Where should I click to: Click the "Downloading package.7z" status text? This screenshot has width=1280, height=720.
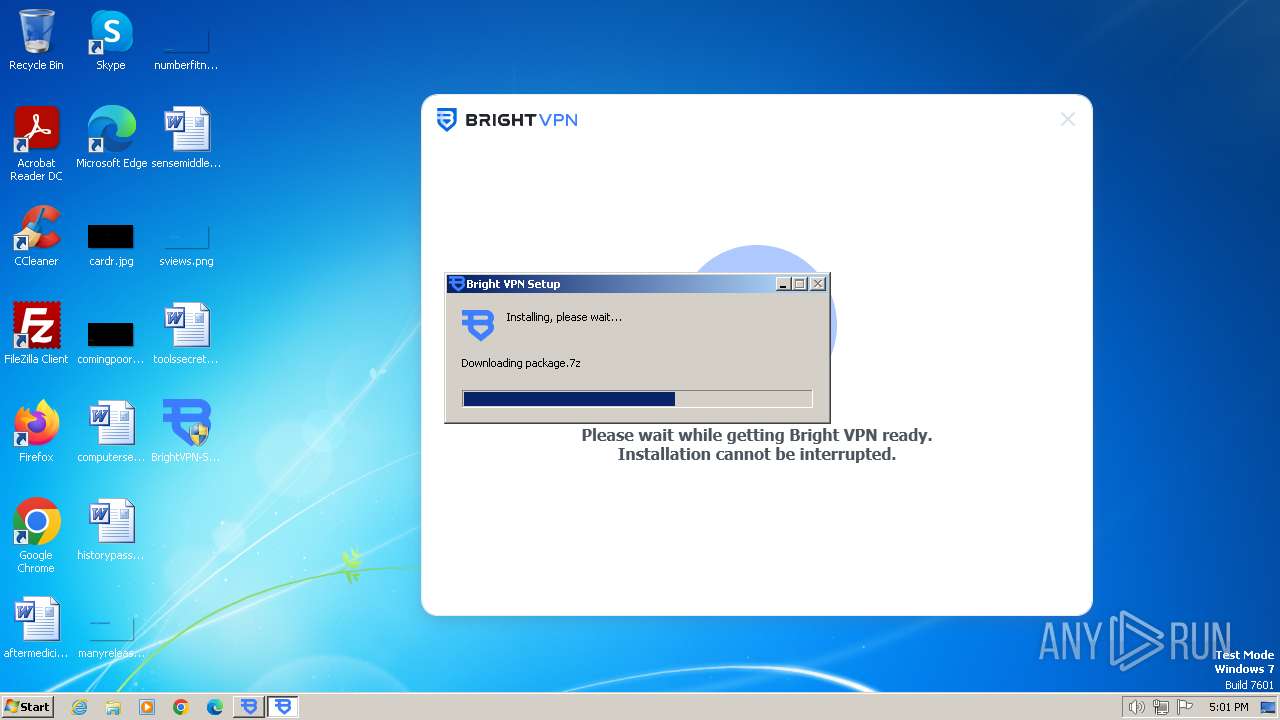point(521,363)
